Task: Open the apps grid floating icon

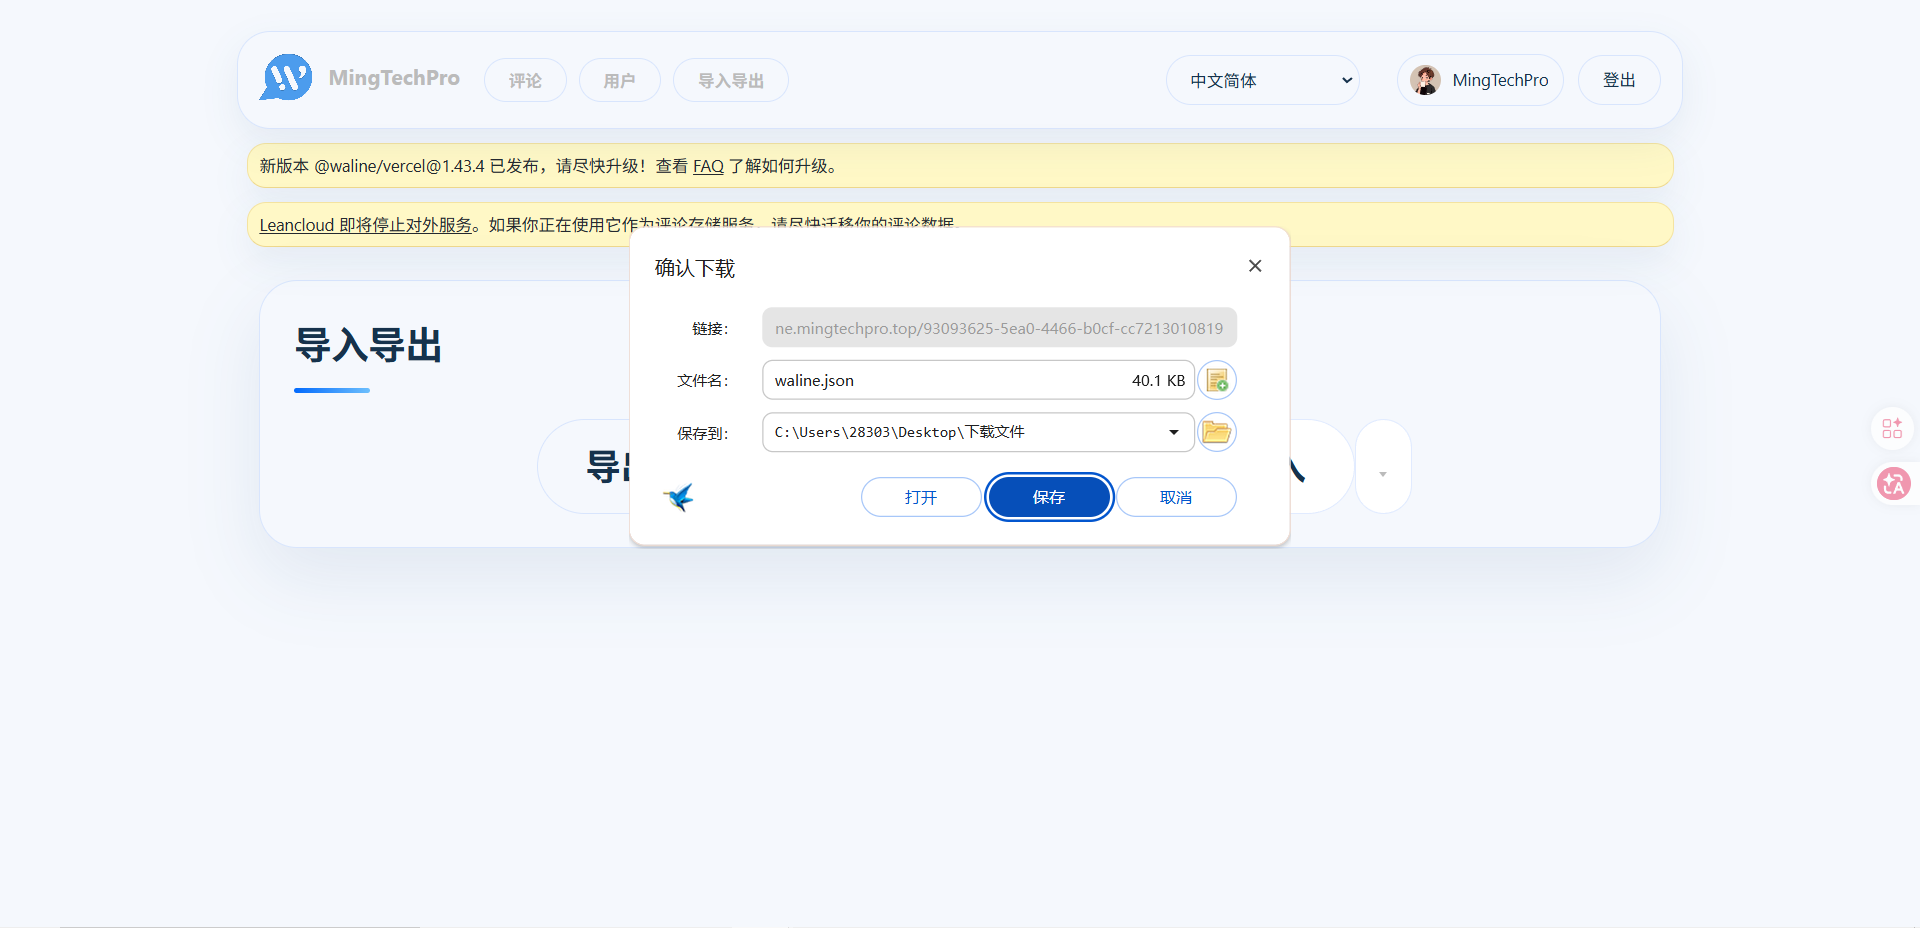Action: pos(1892,428)
